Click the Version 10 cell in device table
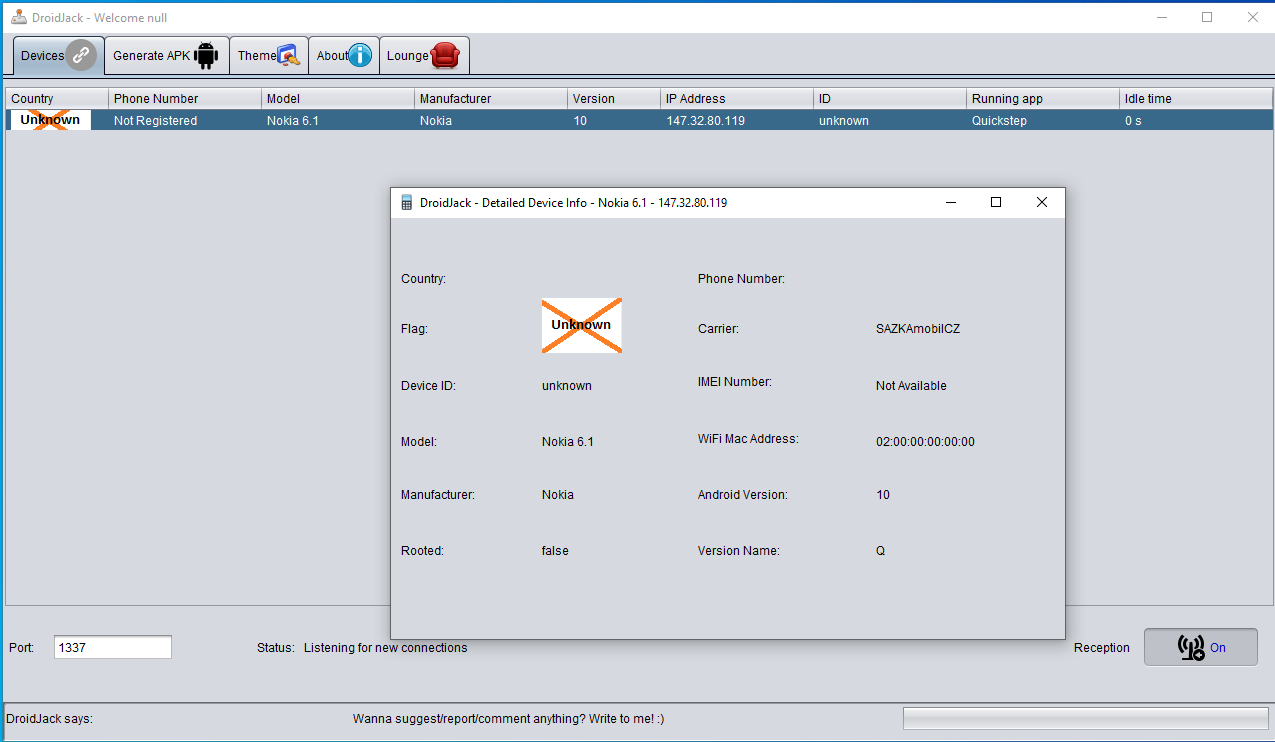The width and height of the screenshot is (1275, 742). pyautogui.click(x=614, y=120)
